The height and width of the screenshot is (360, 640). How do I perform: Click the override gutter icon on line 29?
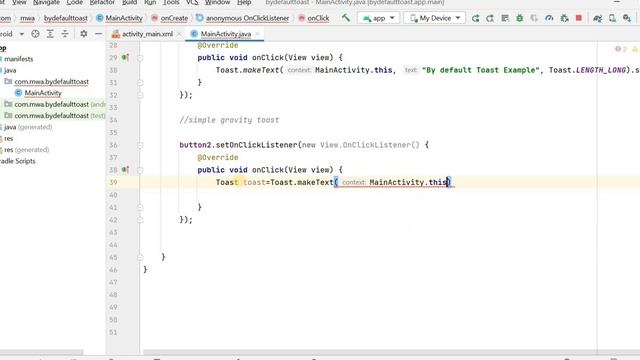(125, 58)
